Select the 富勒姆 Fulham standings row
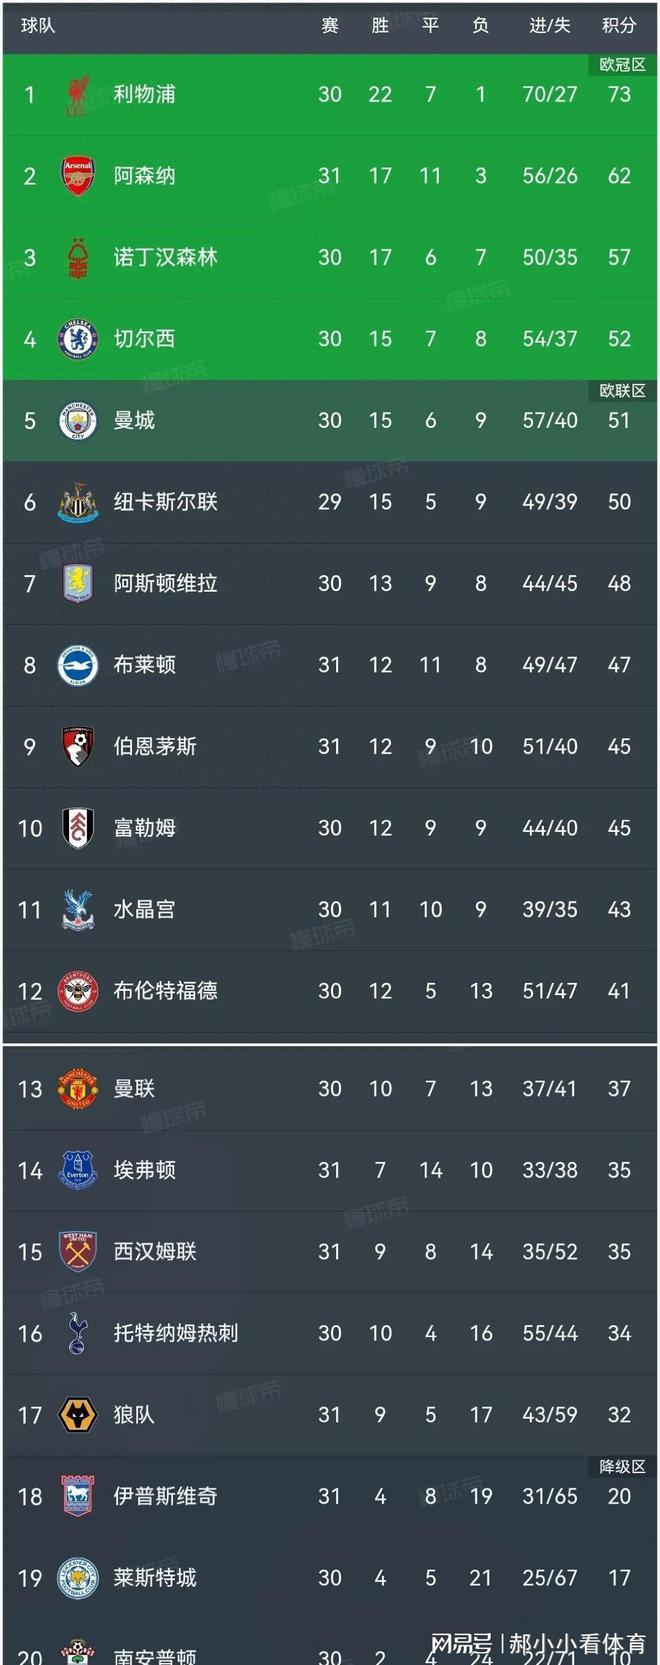The image size is (660, 1665). tap(330, 828)
